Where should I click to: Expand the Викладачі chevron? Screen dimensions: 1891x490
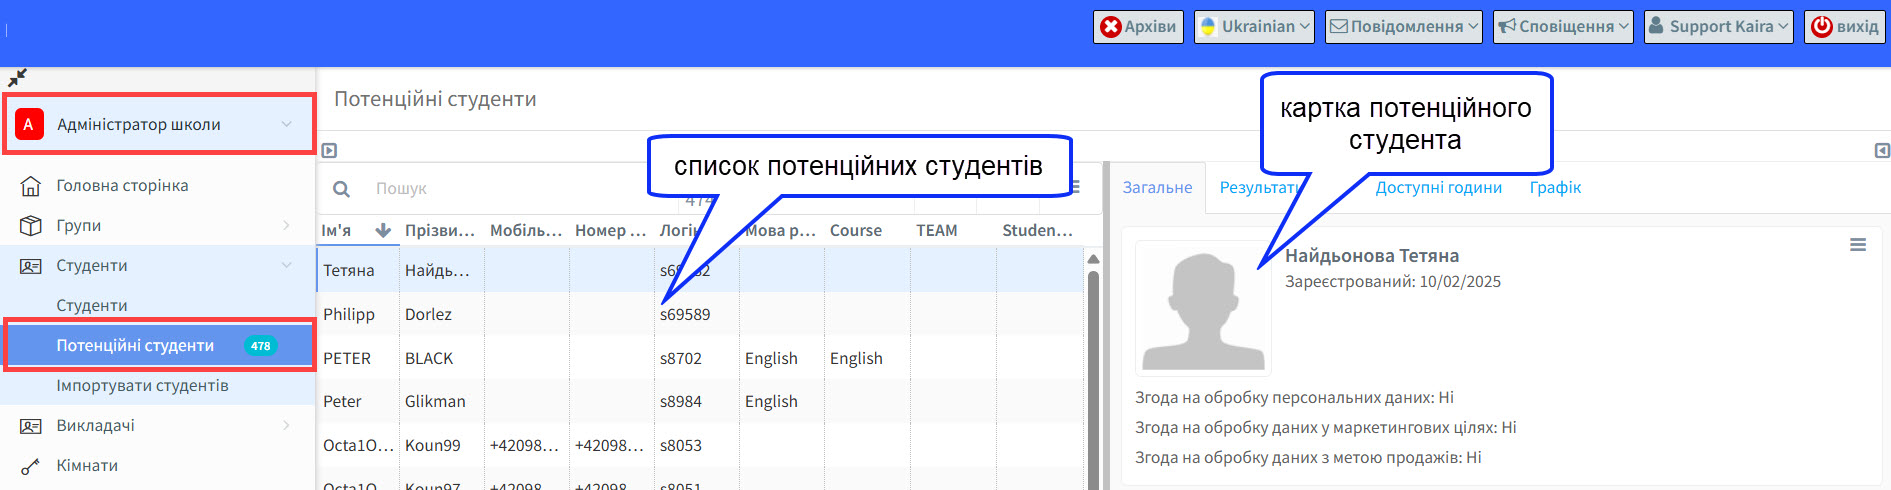(x=286, y=425)
